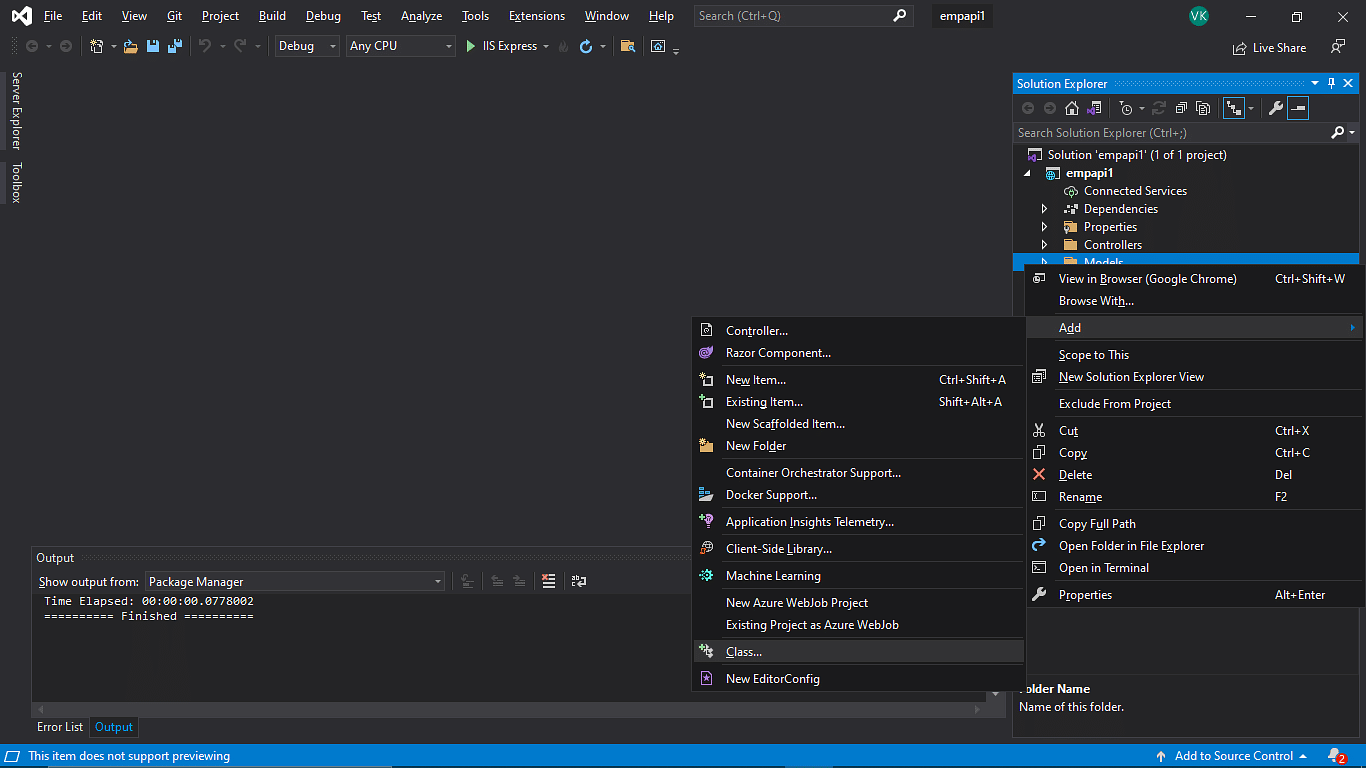Click the Live Share button

pos(1270,47)
